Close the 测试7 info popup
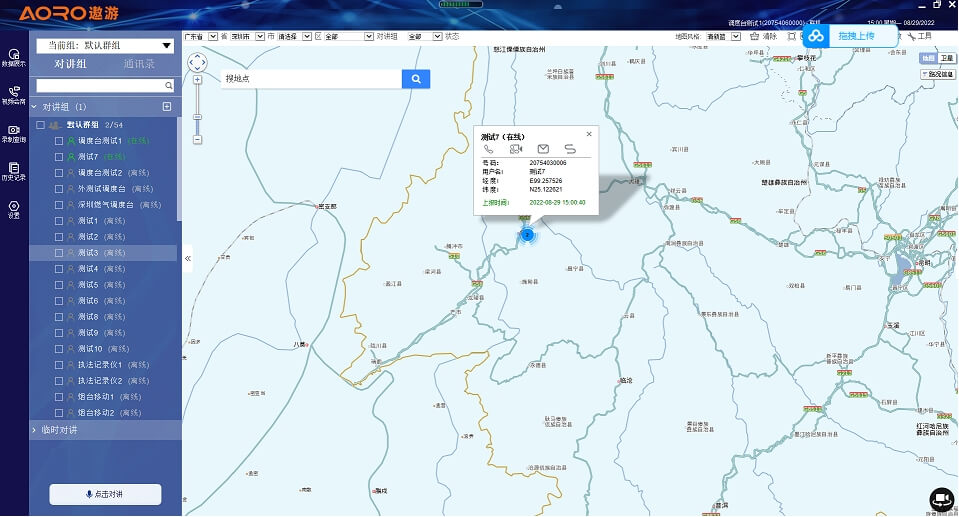Screen dimensions: 959x517 click(x=589, y=134)
